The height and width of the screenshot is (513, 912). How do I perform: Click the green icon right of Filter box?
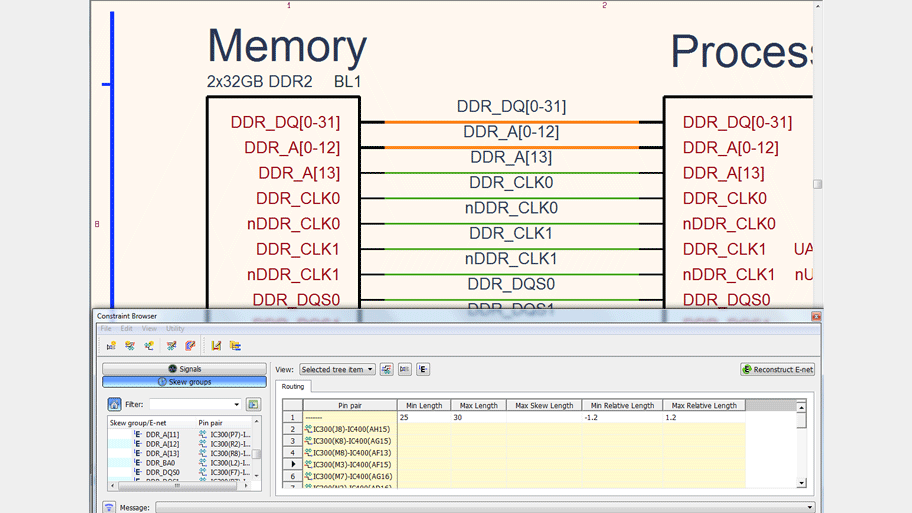[x=253, y=405]
